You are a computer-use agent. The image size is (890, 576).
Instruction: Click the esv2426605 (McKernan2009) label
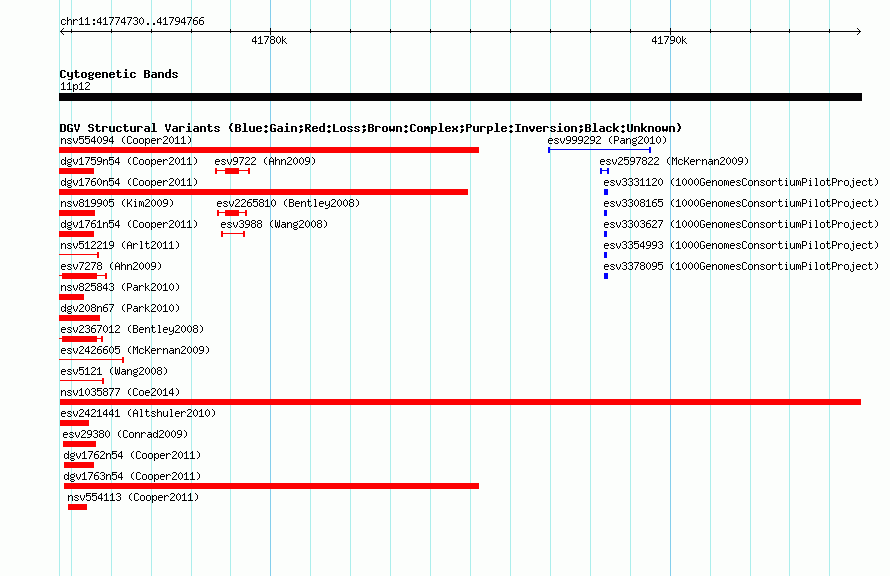[x=135, y=350]
